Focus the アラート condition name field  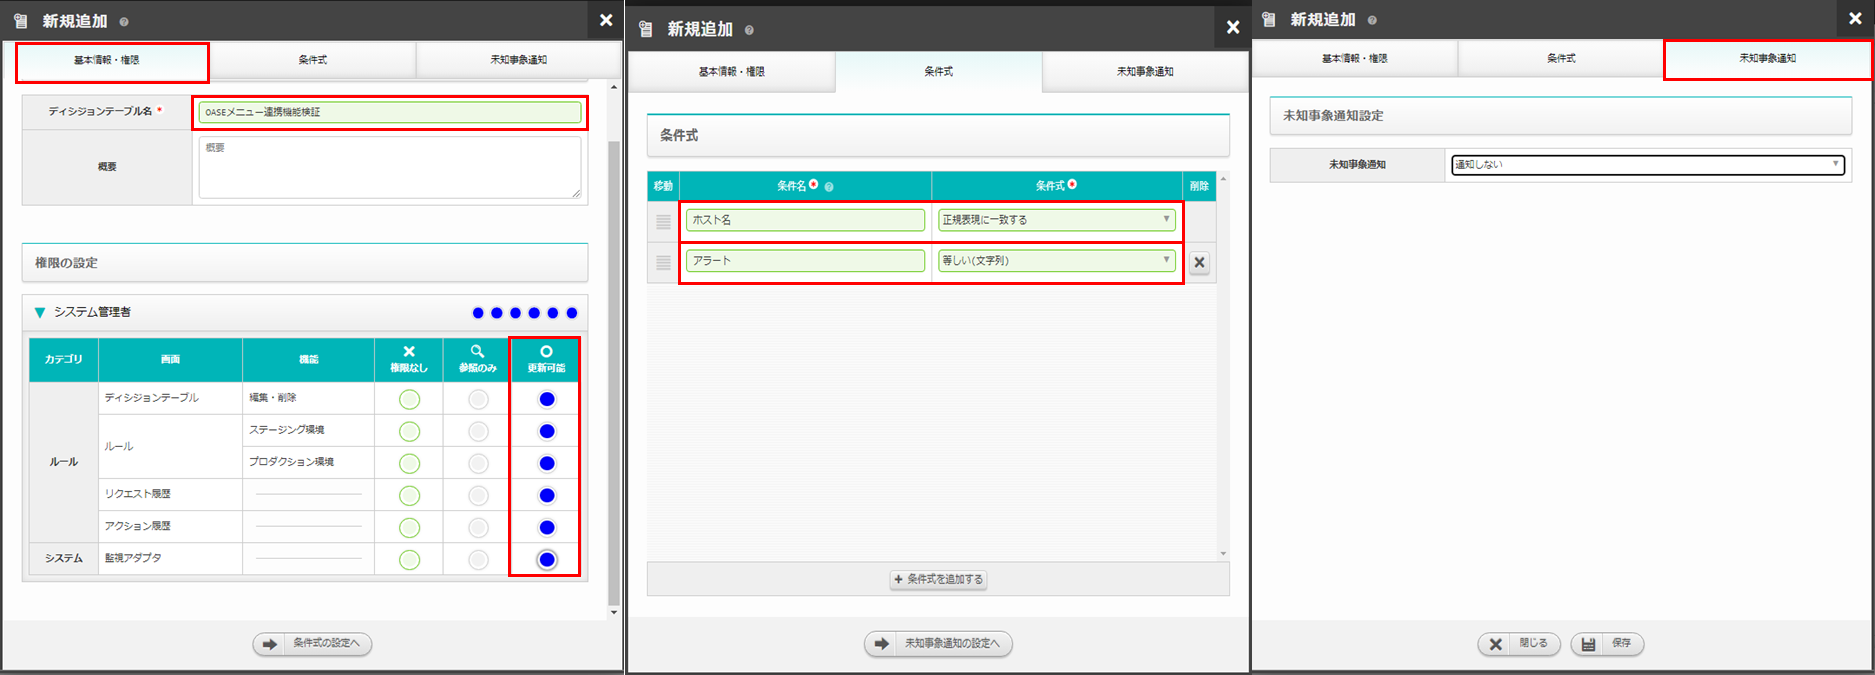click(805, 261)
